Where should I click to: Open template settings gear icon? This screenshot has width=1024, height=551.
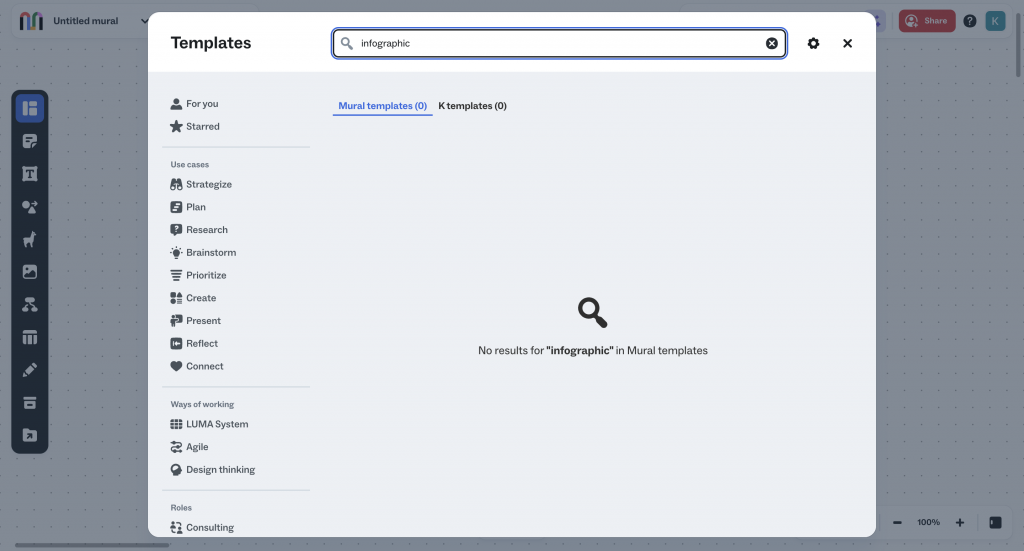click(813, 44)
